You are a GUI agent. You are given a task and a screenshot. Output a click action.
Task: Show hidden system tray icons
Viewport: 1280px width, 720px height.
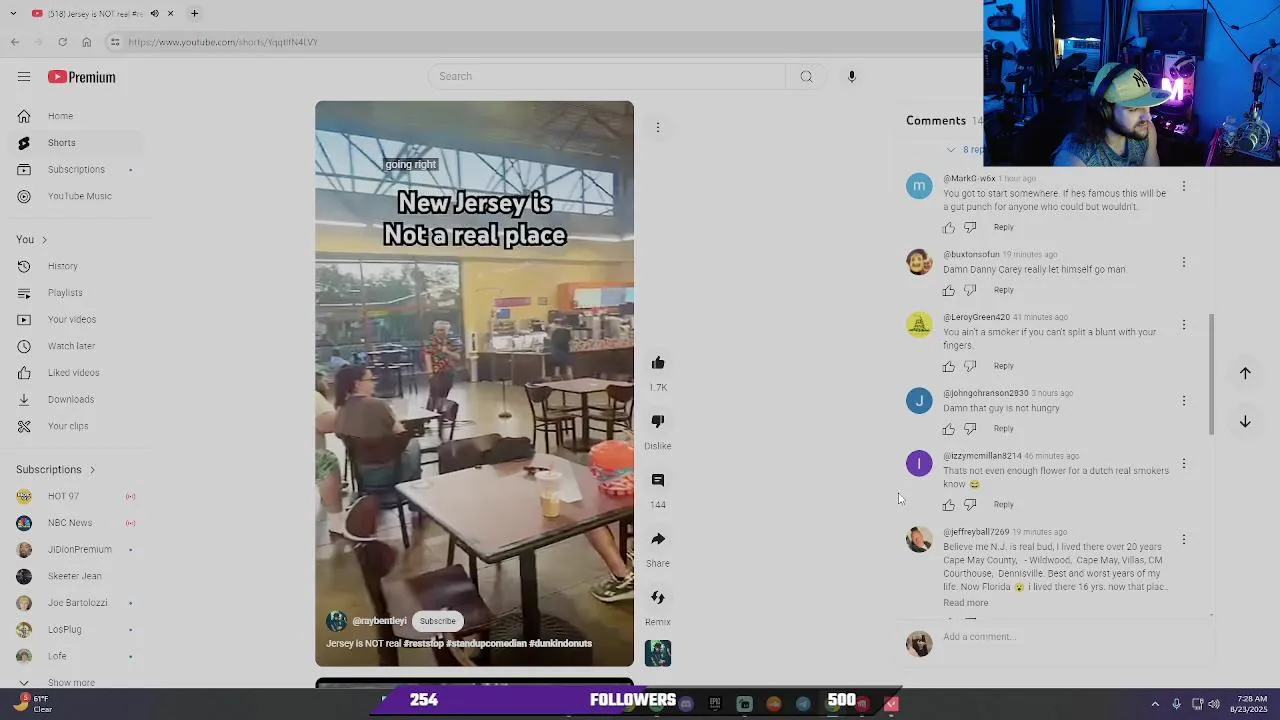click(x=1155, y=704)
